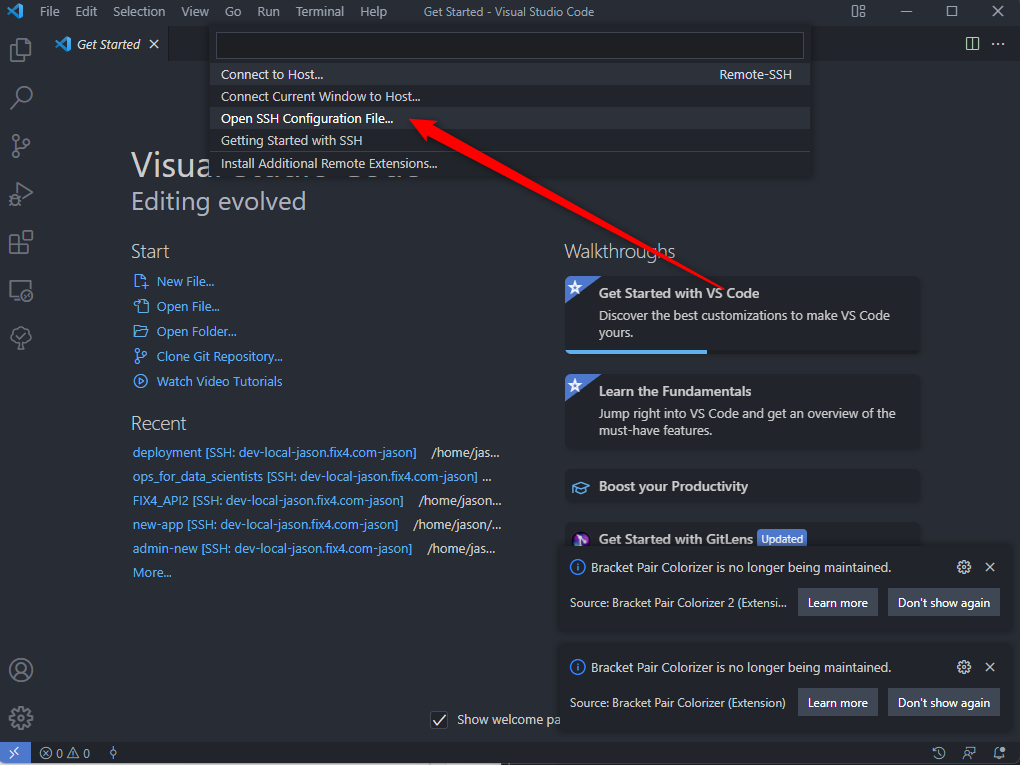Open the View menu
The image size is (1020, 765).
click(195, 12)
